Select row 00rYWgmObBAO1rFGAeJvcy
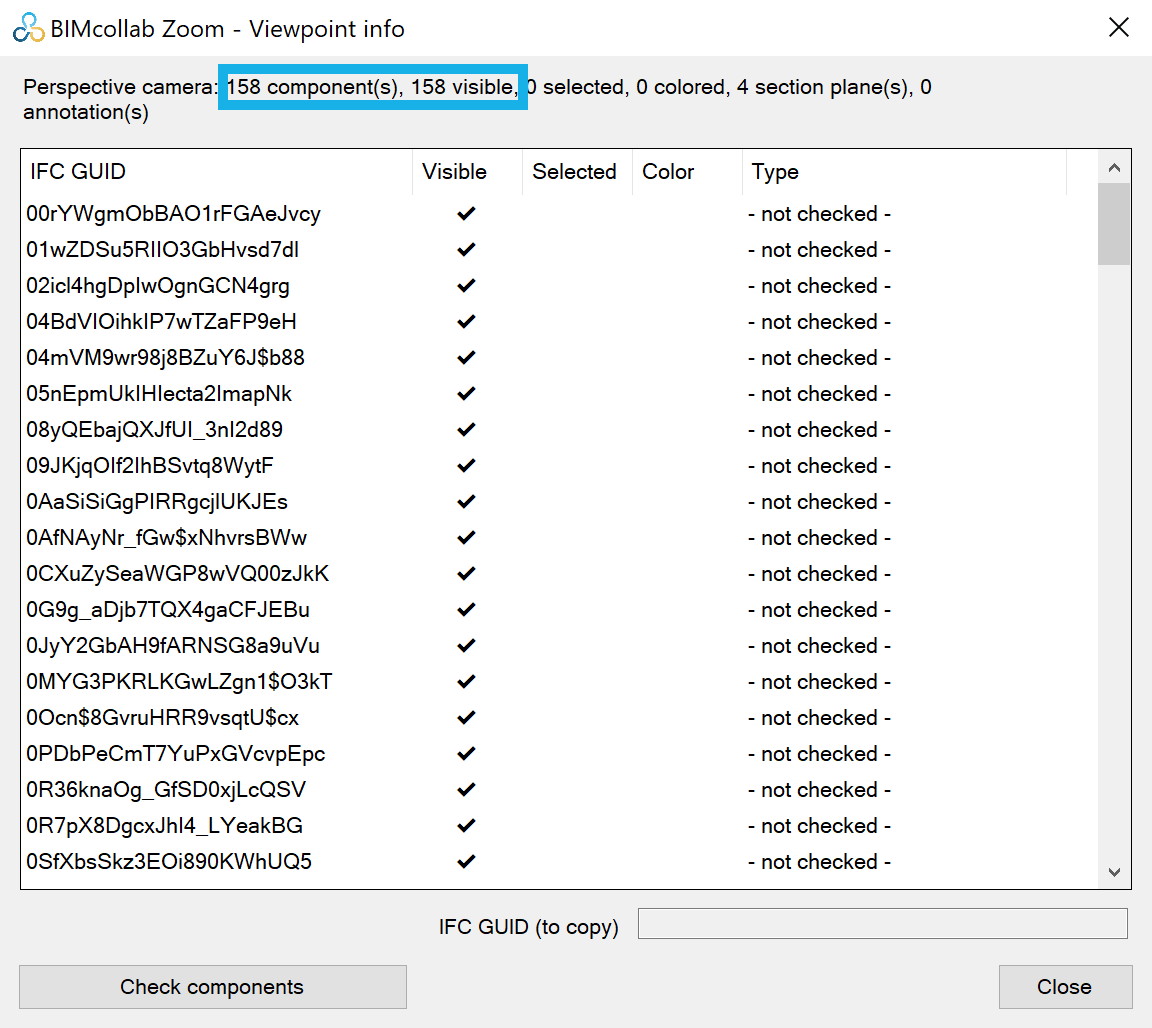This screenshot has width=1152, height=1028. coord(558,214)
